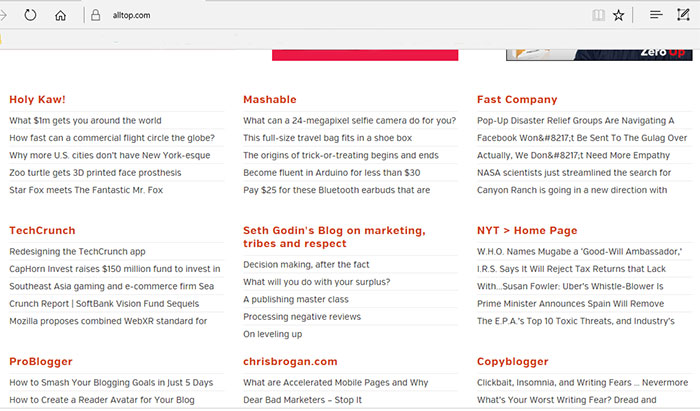The image size is (700, 411).
Task: Open 'Become fluent in Arduino' article
Action: click(x=332, y=173)
